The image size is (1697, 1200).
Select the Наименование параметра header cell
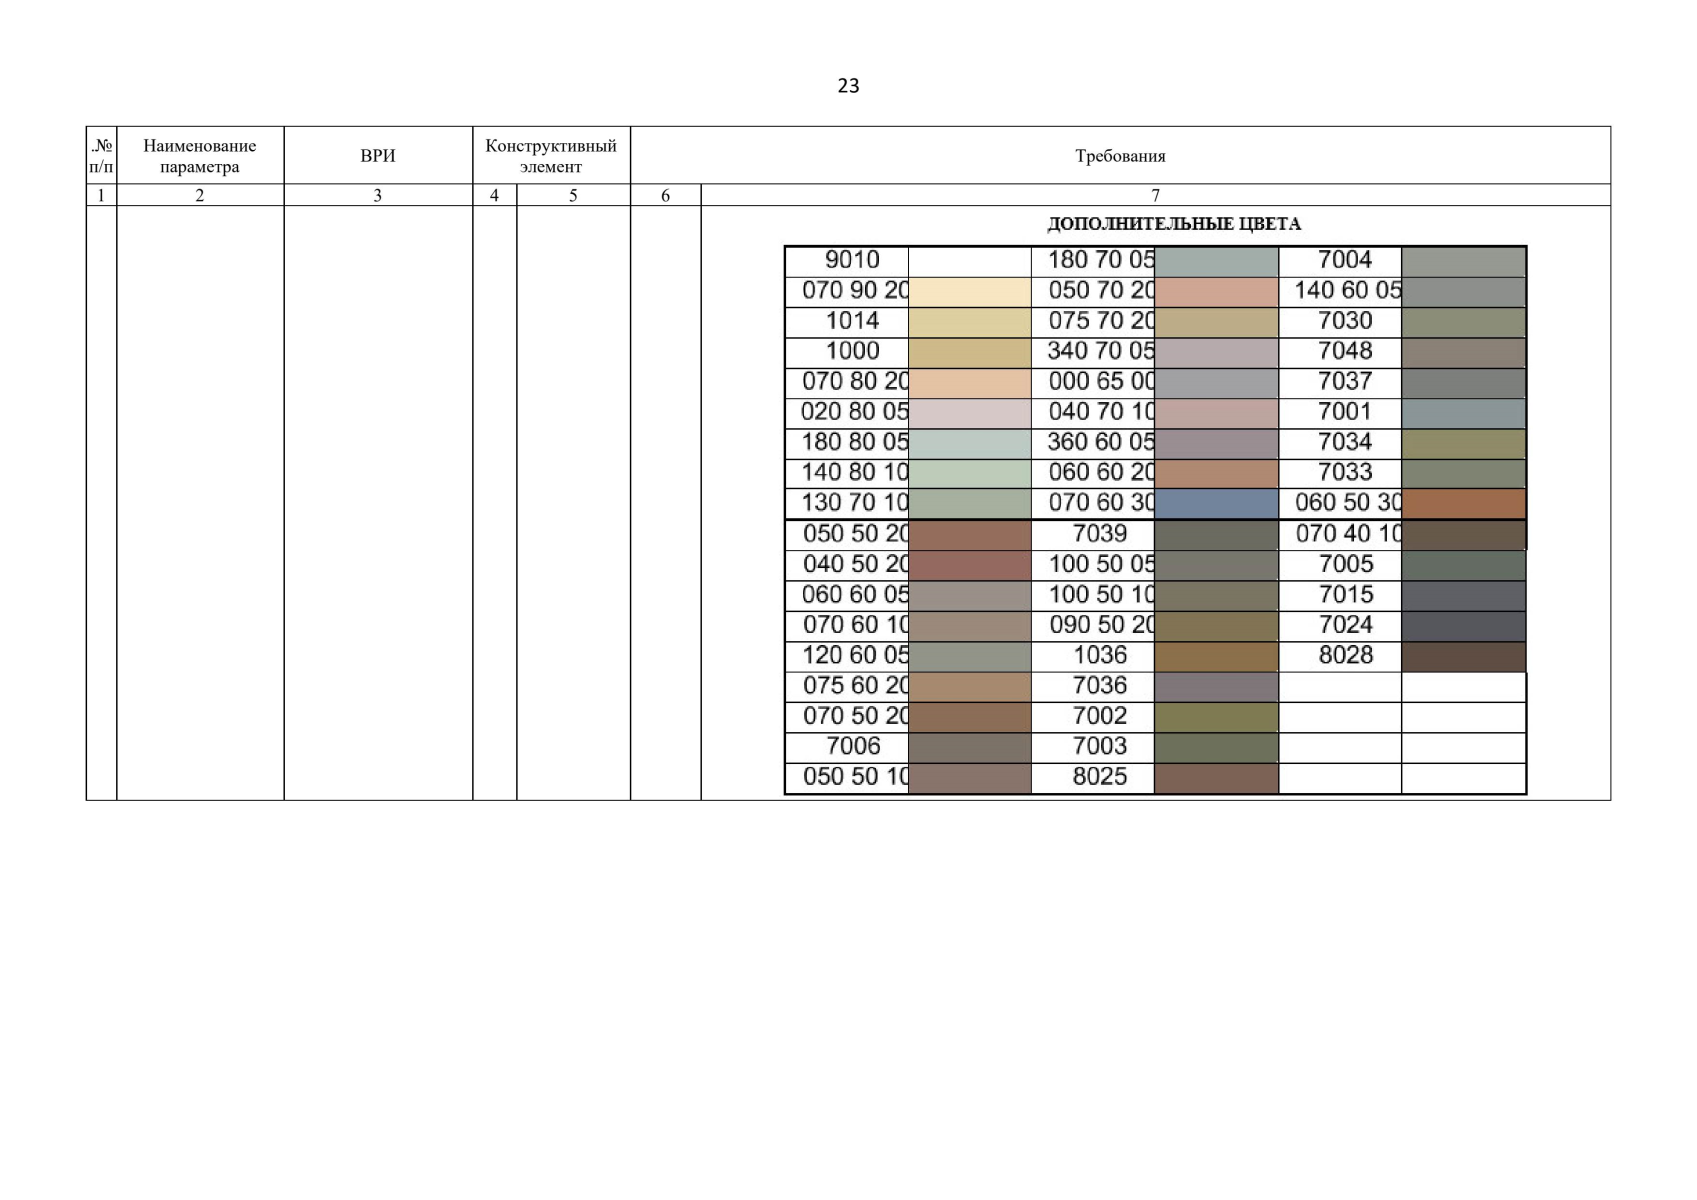(x=200, y=156)
